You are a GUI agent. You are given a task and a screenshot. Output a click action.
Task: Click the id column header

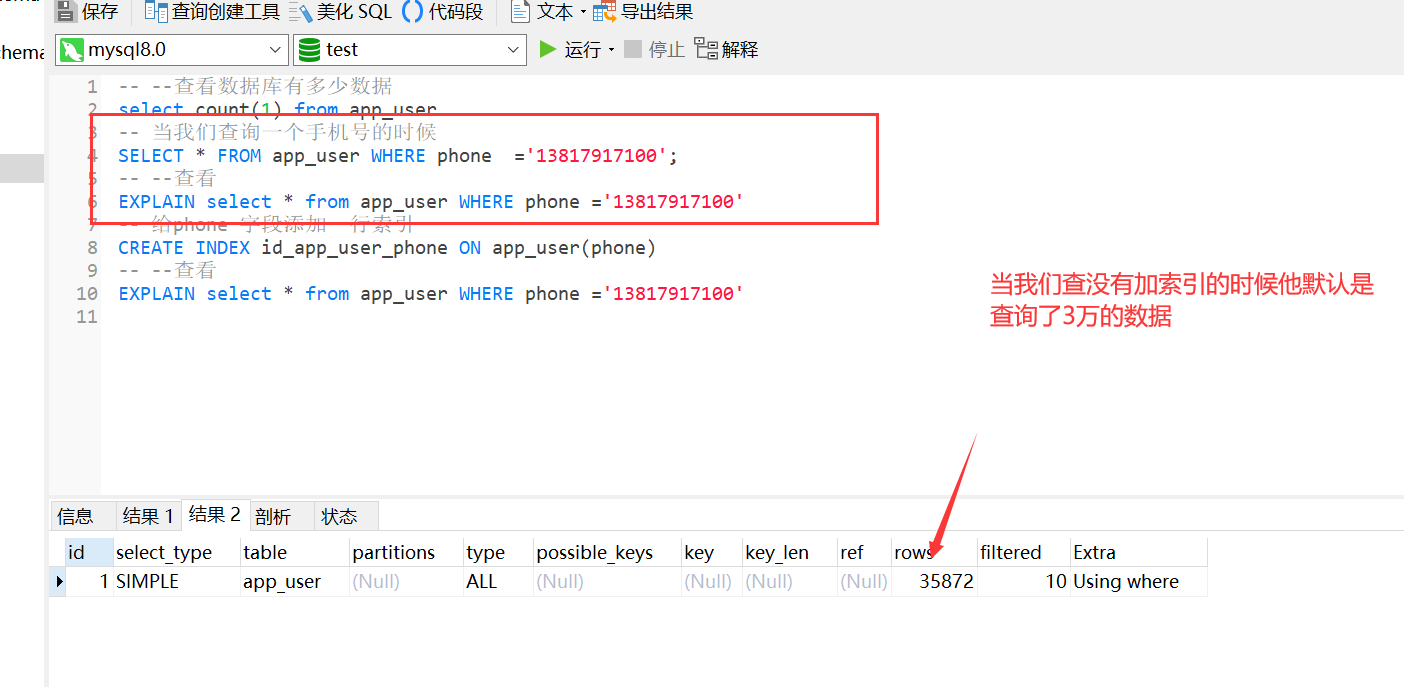pyautogui.click(x=89, y=552)
